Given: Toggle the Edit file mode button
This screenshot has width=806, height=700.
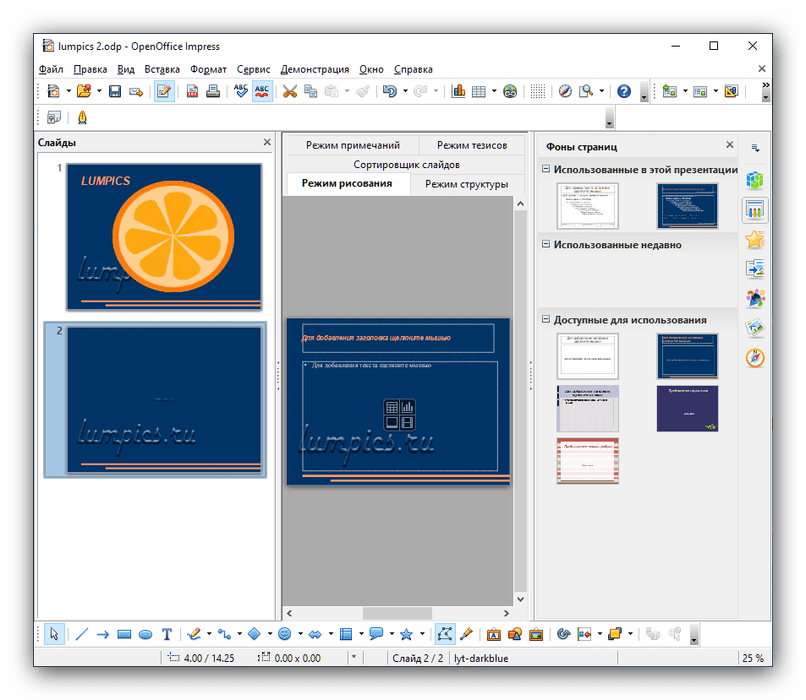Looking at the screenshot, I should coord(164,92).
